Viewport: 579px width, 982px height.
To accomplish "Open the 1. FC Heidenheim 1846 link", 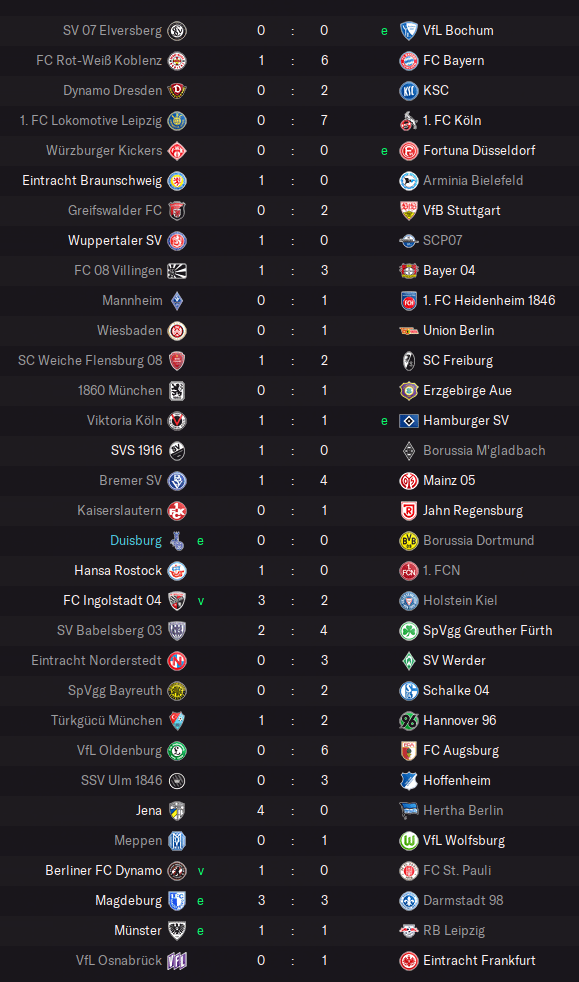I will coord(489,301).
